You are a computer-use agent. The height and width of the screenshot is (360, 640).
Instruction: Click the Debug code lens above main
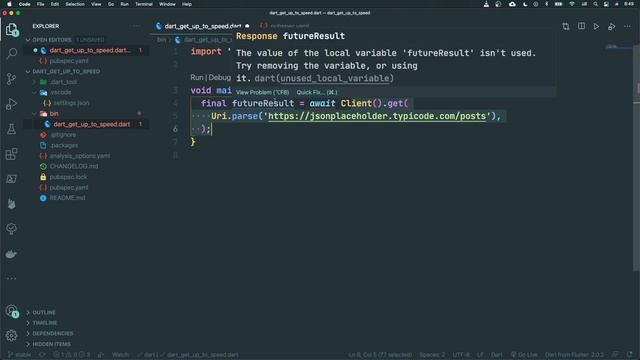(x=220, y=78)
